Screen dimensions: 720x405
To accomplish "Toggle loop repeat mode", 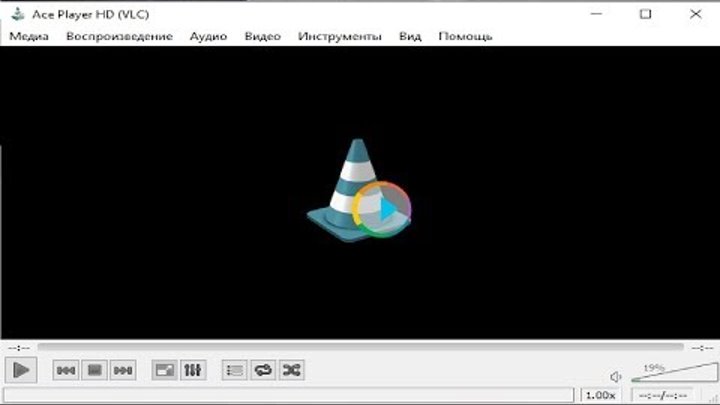I will (262, 370).
